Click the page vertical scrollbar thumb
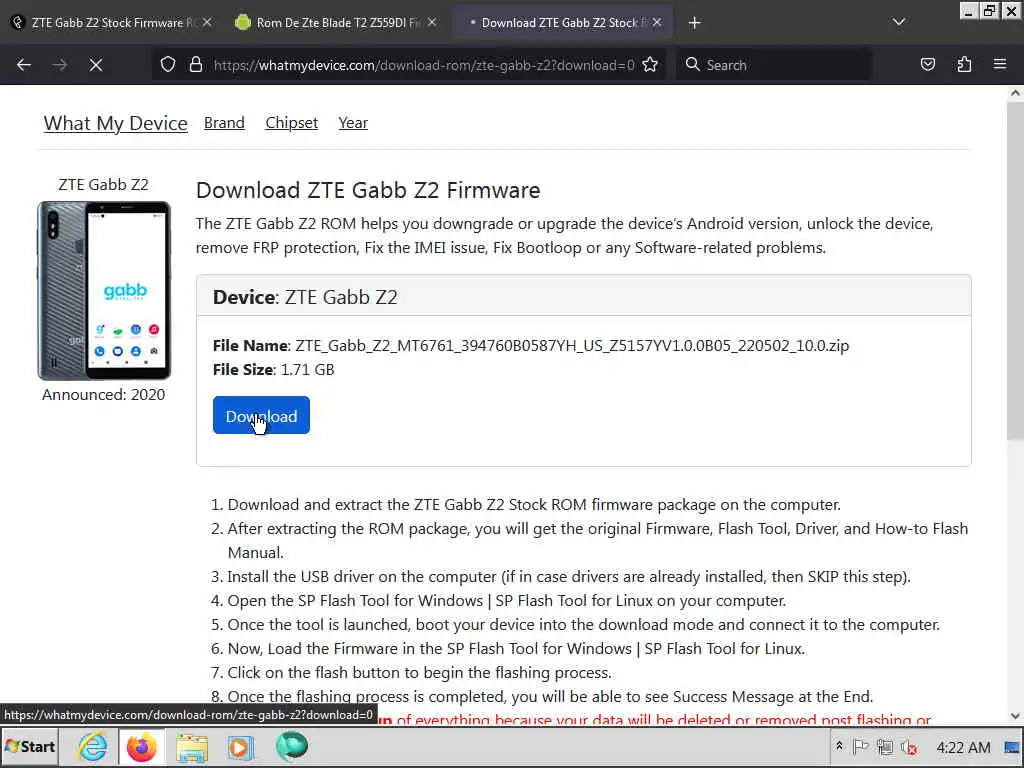Image resolution: width=1024 pixels, height=768 pixels. point(1015,270)
